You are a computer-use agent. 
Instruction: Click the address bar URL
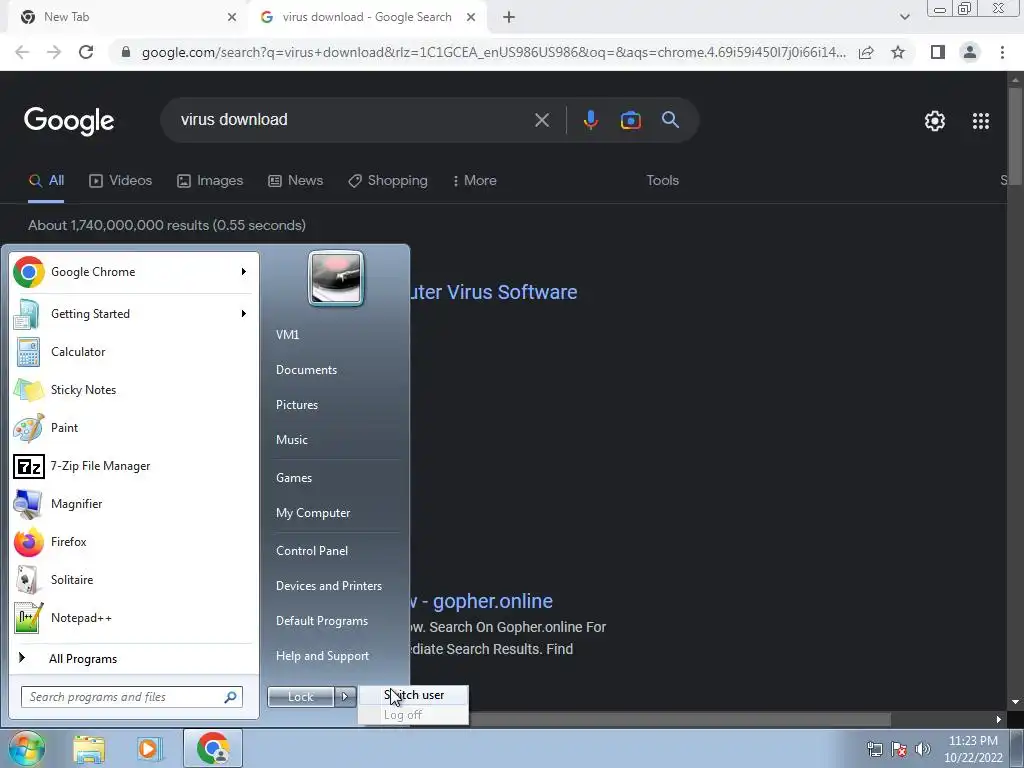[x=494, y=52]
